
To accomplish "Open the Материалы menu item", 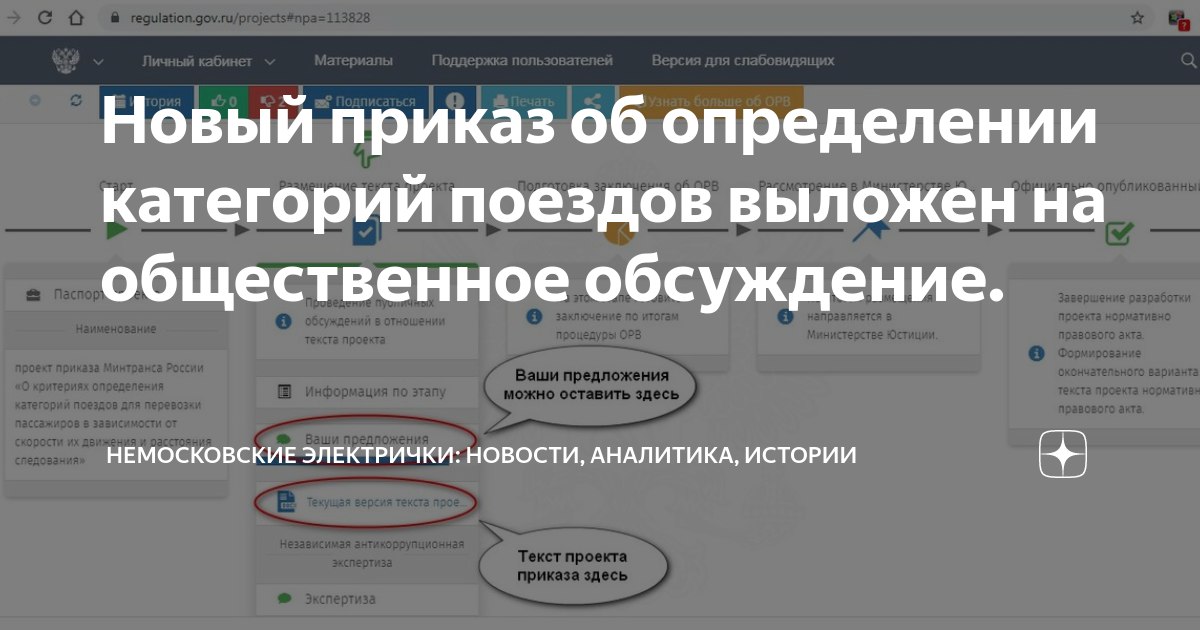I will pos(353,61).
